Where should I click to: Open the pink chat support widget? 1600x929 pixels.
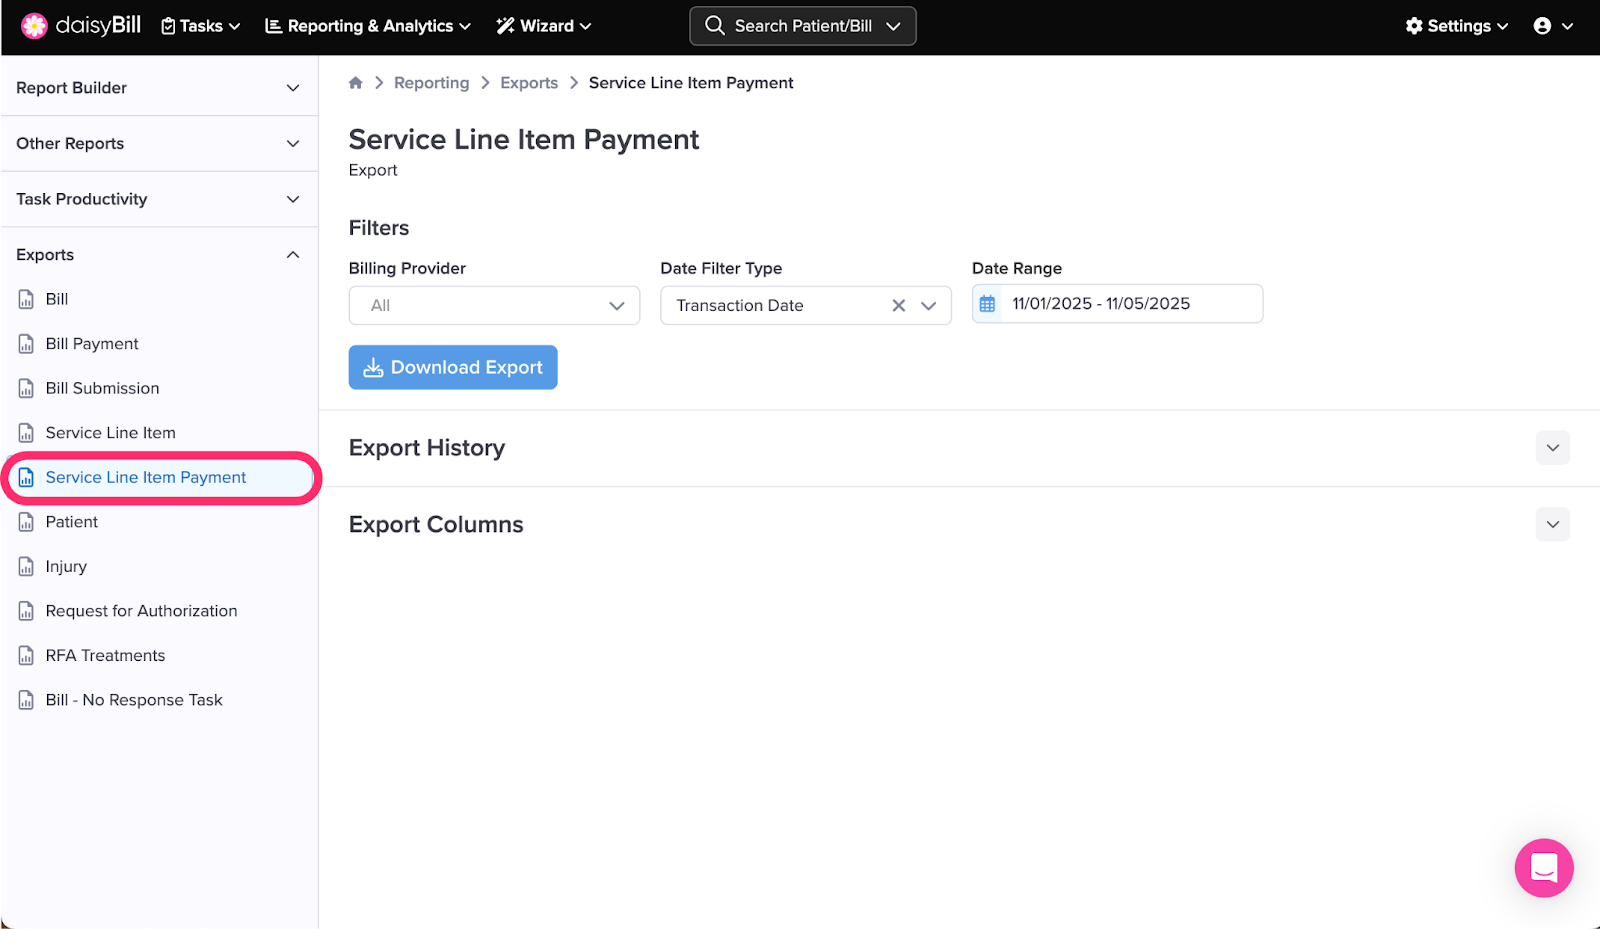click(x=1543, y=867)
